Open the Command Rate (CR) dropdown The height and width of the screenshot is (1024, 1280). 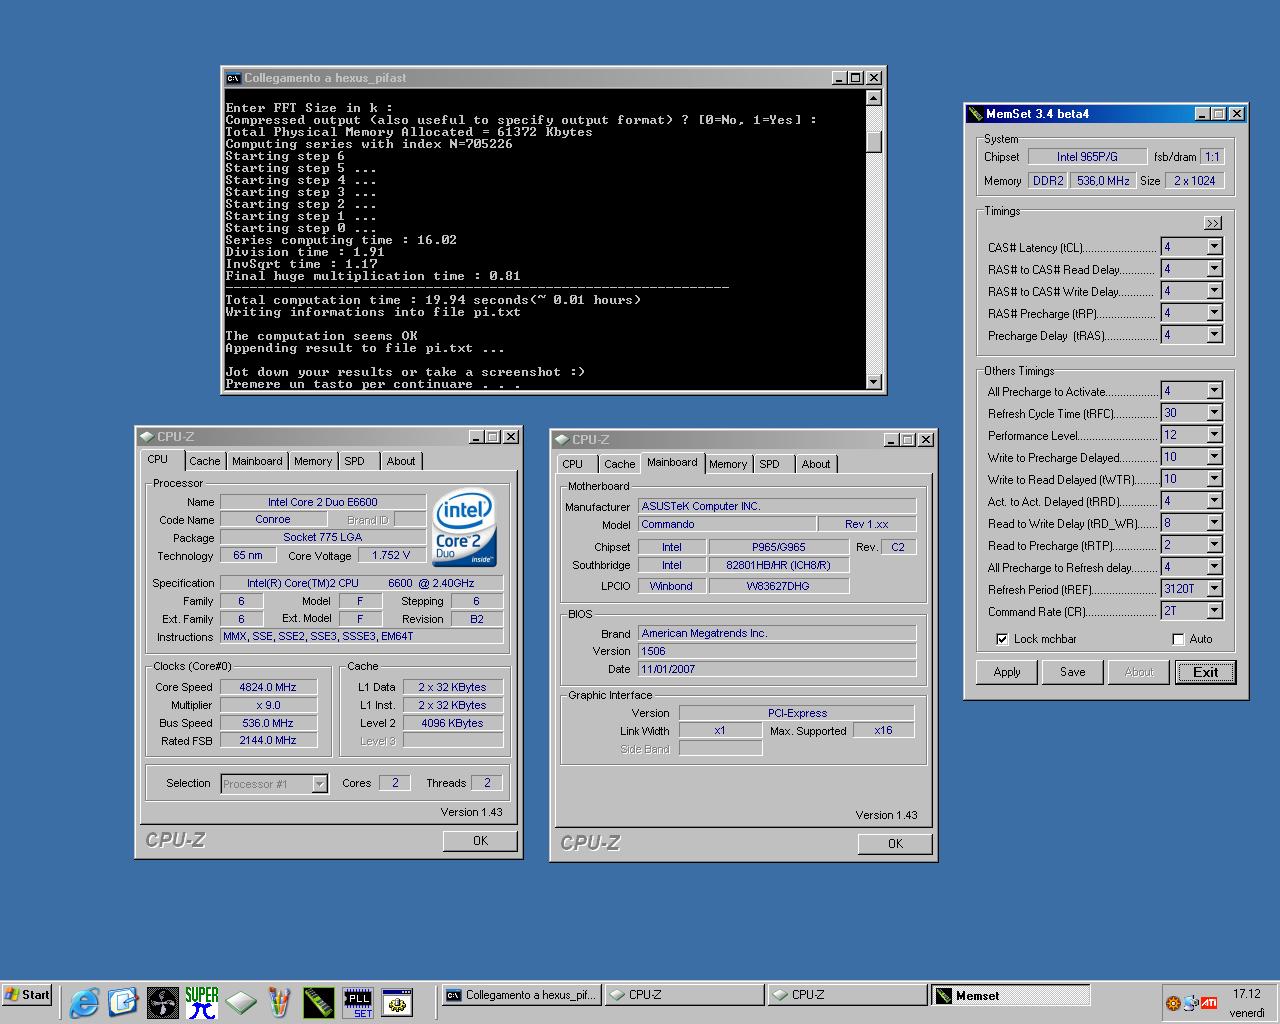[x=1214, y=611]
